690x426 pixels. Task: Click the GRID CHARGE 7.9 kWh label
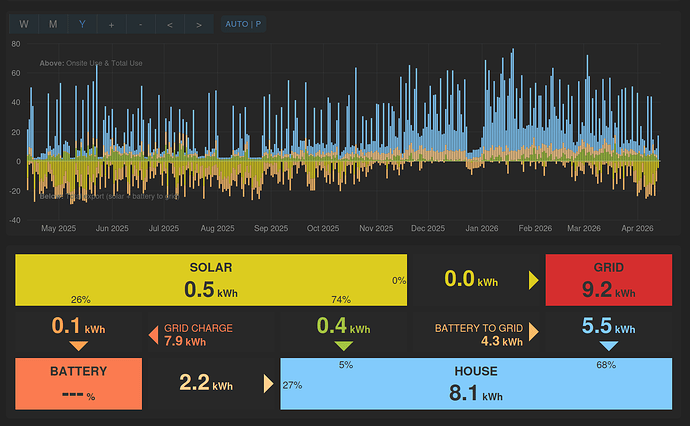click(198, 335)
